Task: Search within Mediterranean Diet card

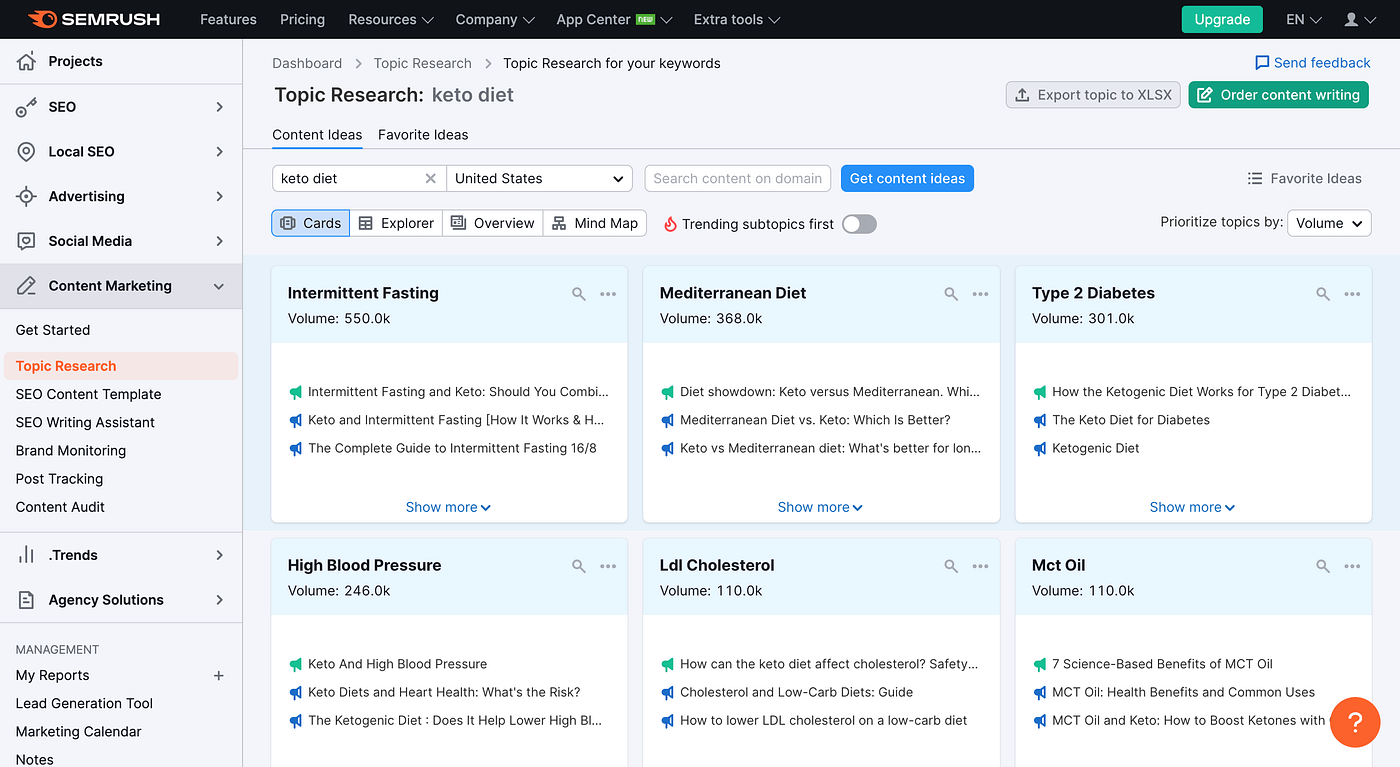Action: pos(951,294)
